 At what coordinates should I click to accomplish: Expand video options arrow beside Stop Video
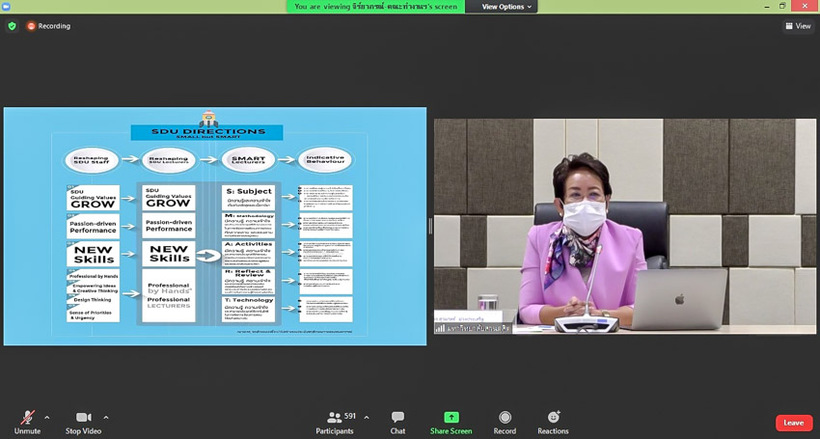pos(106,418)
